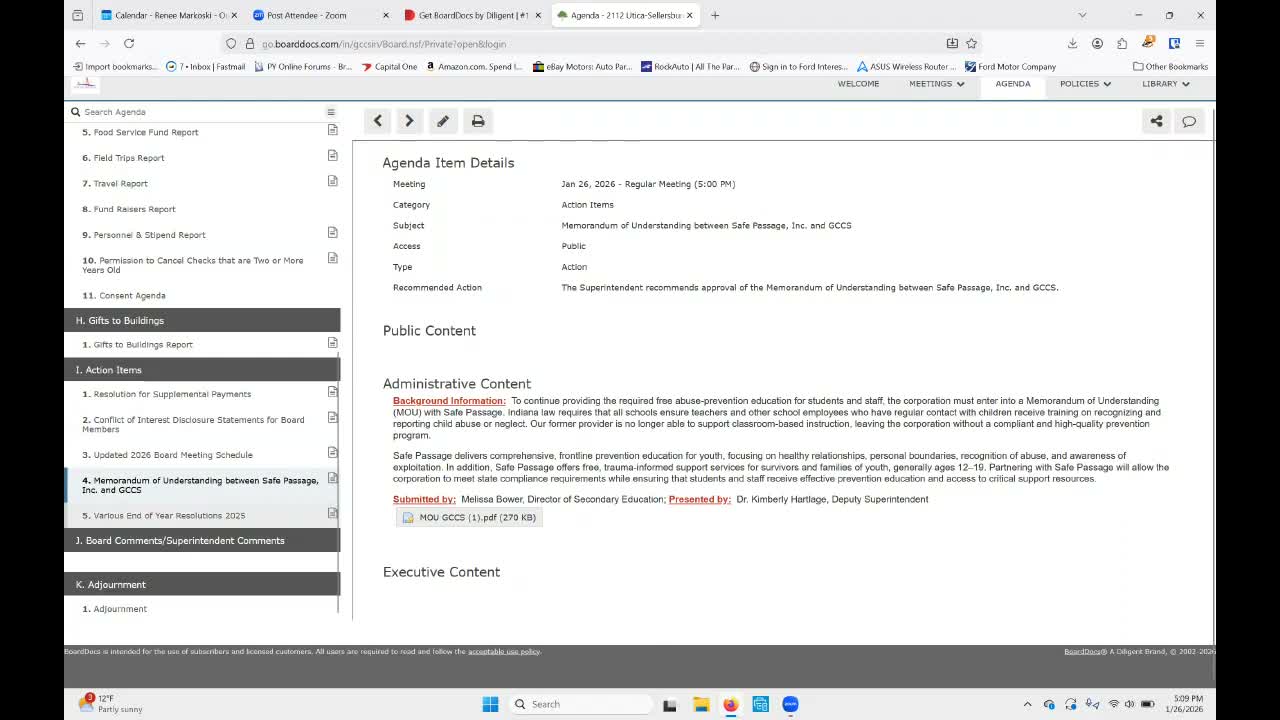Open the document icon for Updated 2026 Board Meeting Schedule
Screen dimensions: 1280x720
coord(333,453)
